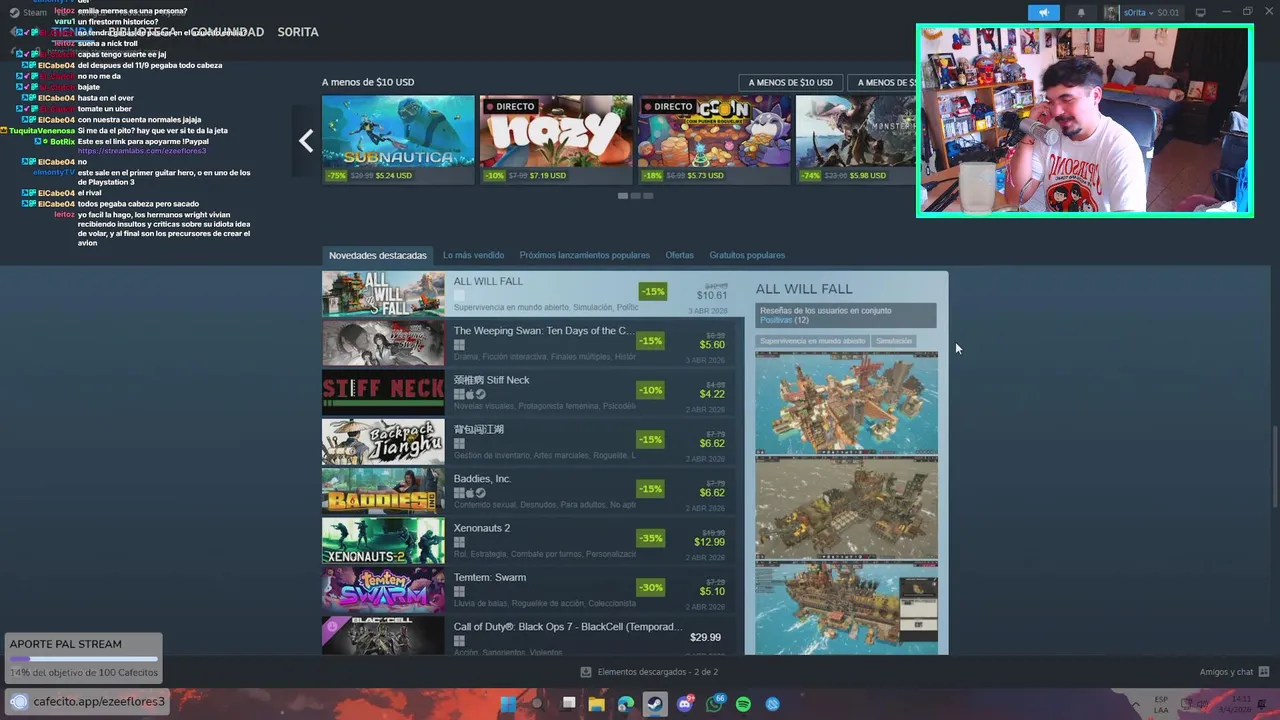Switch to Lo más vendido tab
This screenshot has height=720, width=1280.
[474, 255]
